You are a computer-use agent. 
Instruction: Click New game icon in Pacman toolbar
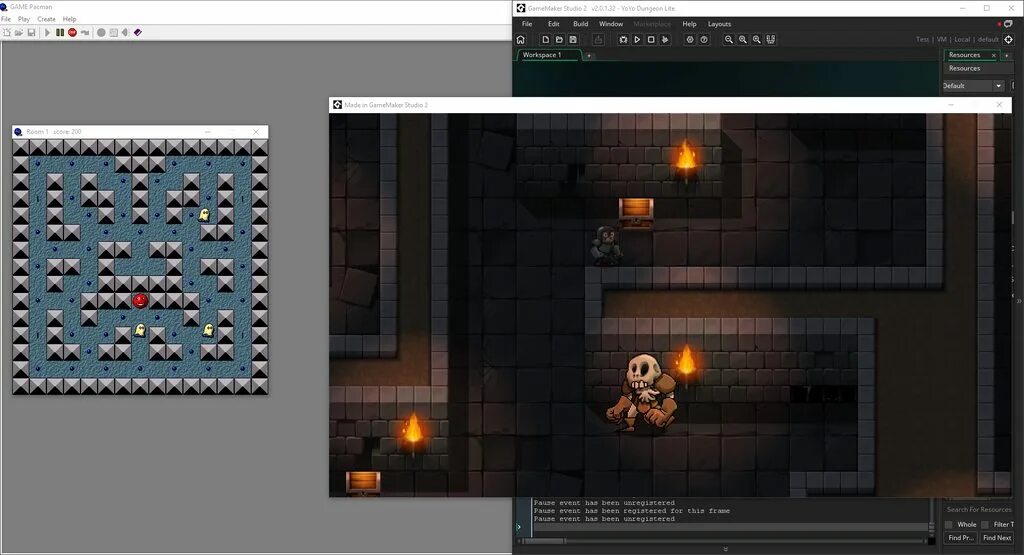pos(7,32)
